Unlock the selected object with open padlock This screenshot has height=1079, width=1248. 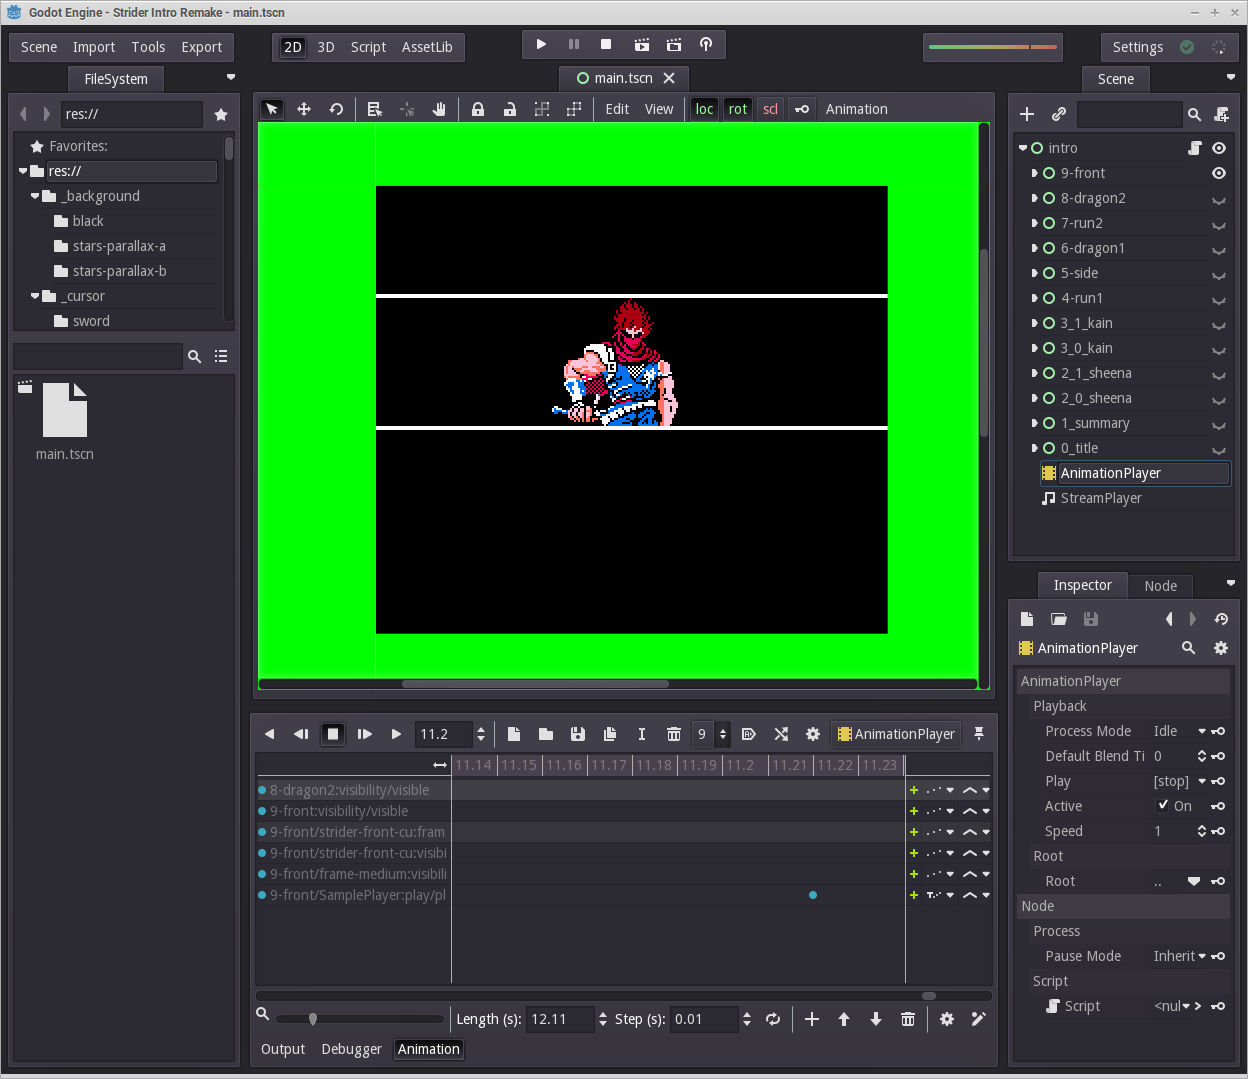click(510, 109)
